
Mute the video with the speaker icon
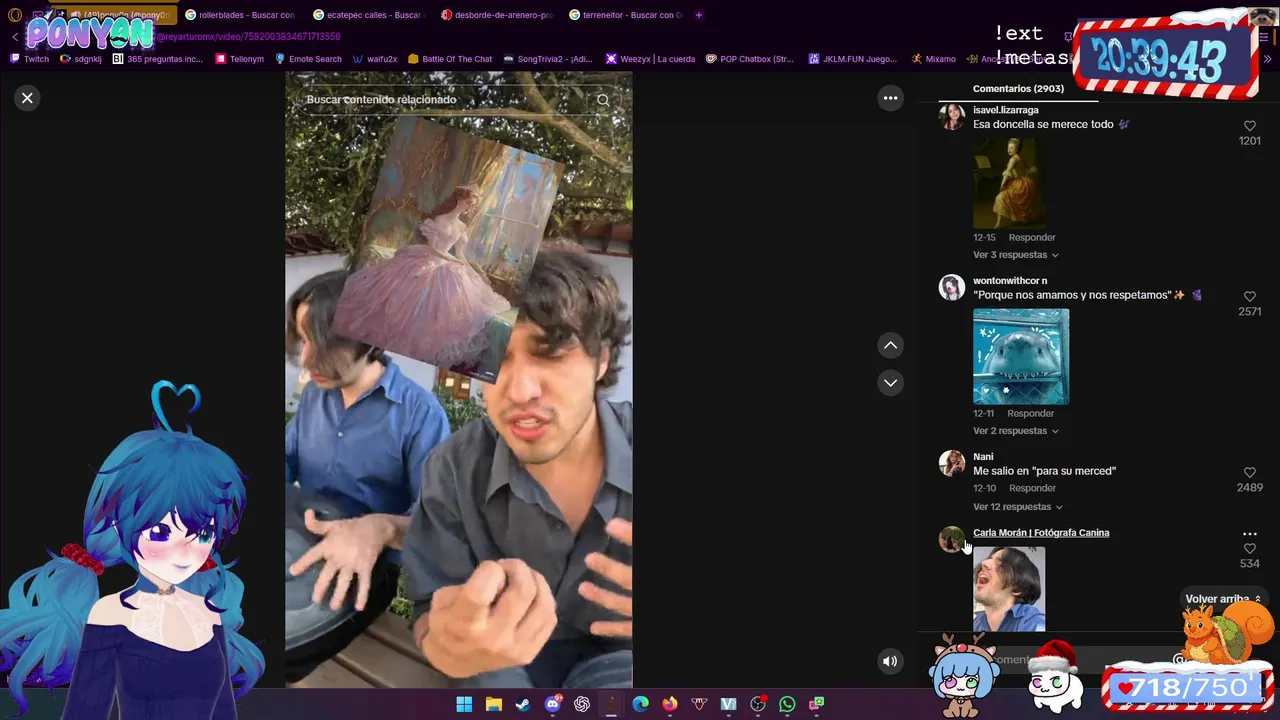(x=890, y=661)
